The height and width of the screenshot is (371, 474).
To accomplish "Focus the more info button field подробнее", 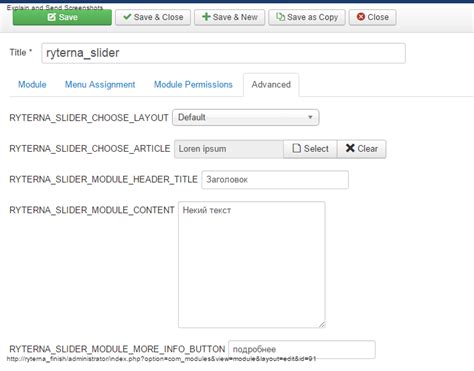I will (x=302, y=349).
